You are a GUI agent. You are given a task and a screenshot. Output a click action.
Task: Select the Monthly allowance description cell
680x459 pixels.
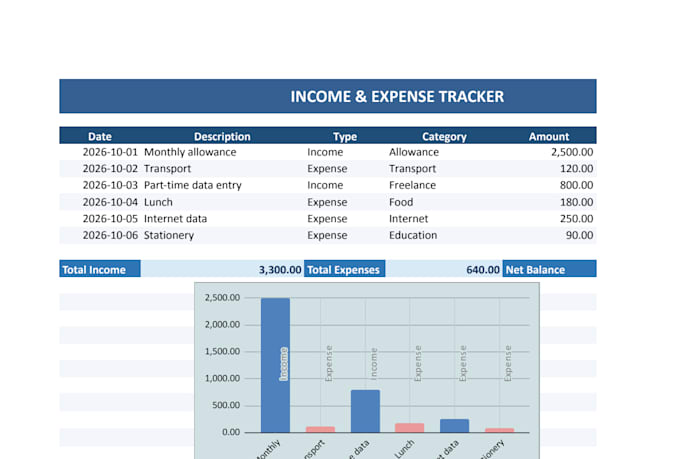point(190,152)
